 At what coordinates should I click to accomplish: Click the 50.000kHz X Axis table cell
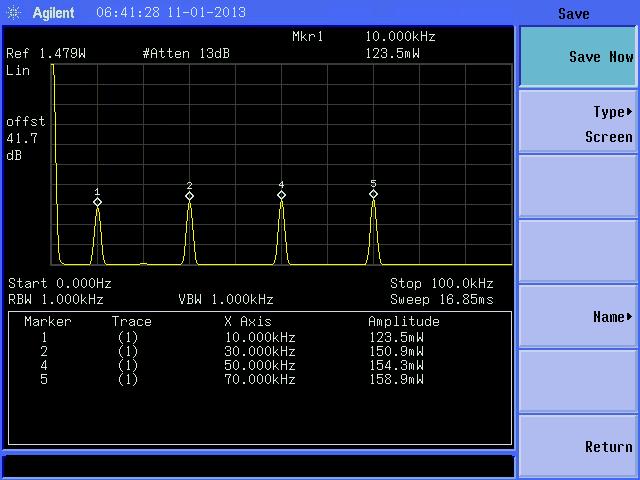click(x=260, y=365)
